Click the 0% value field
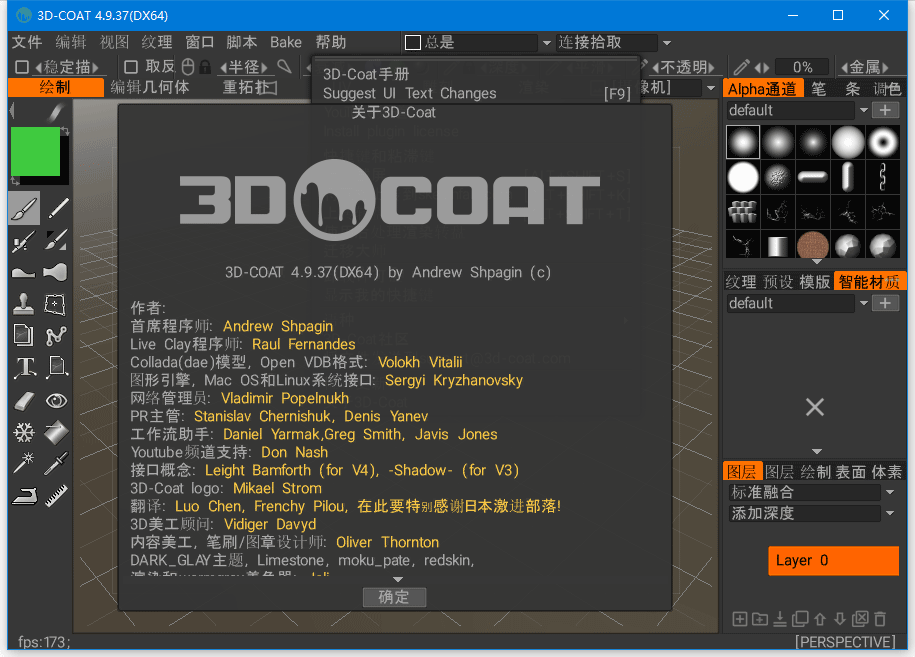Screen dimensions: 915x657 pyautogui.click(x=802, y=67)
